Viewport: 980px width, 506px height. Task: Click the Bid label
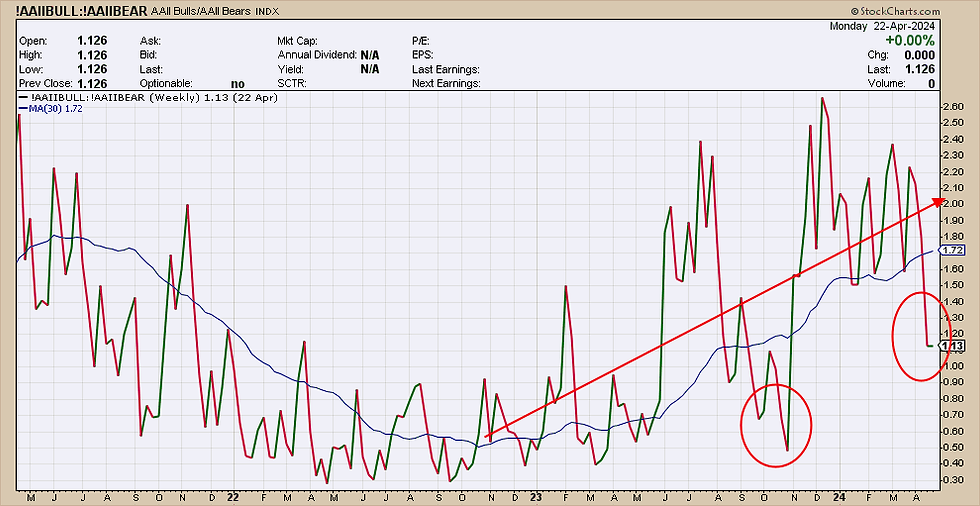coord(149,55)
